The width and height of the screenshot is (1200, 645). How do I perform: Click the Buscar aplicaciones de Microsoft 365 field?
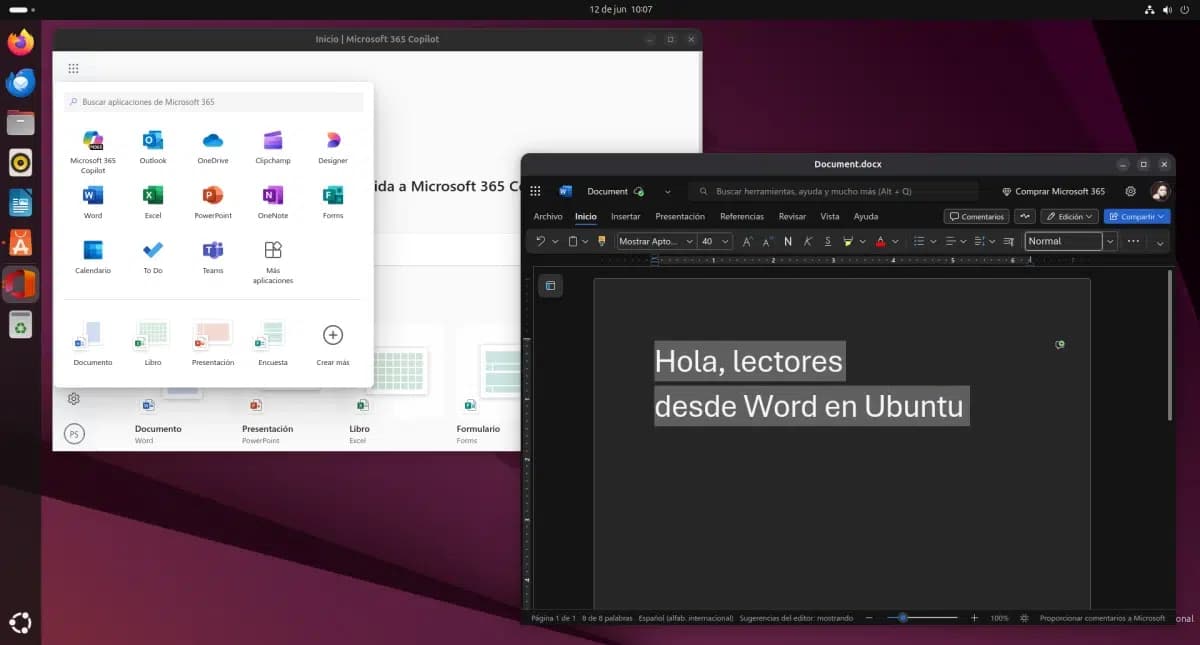click(213, 102)
